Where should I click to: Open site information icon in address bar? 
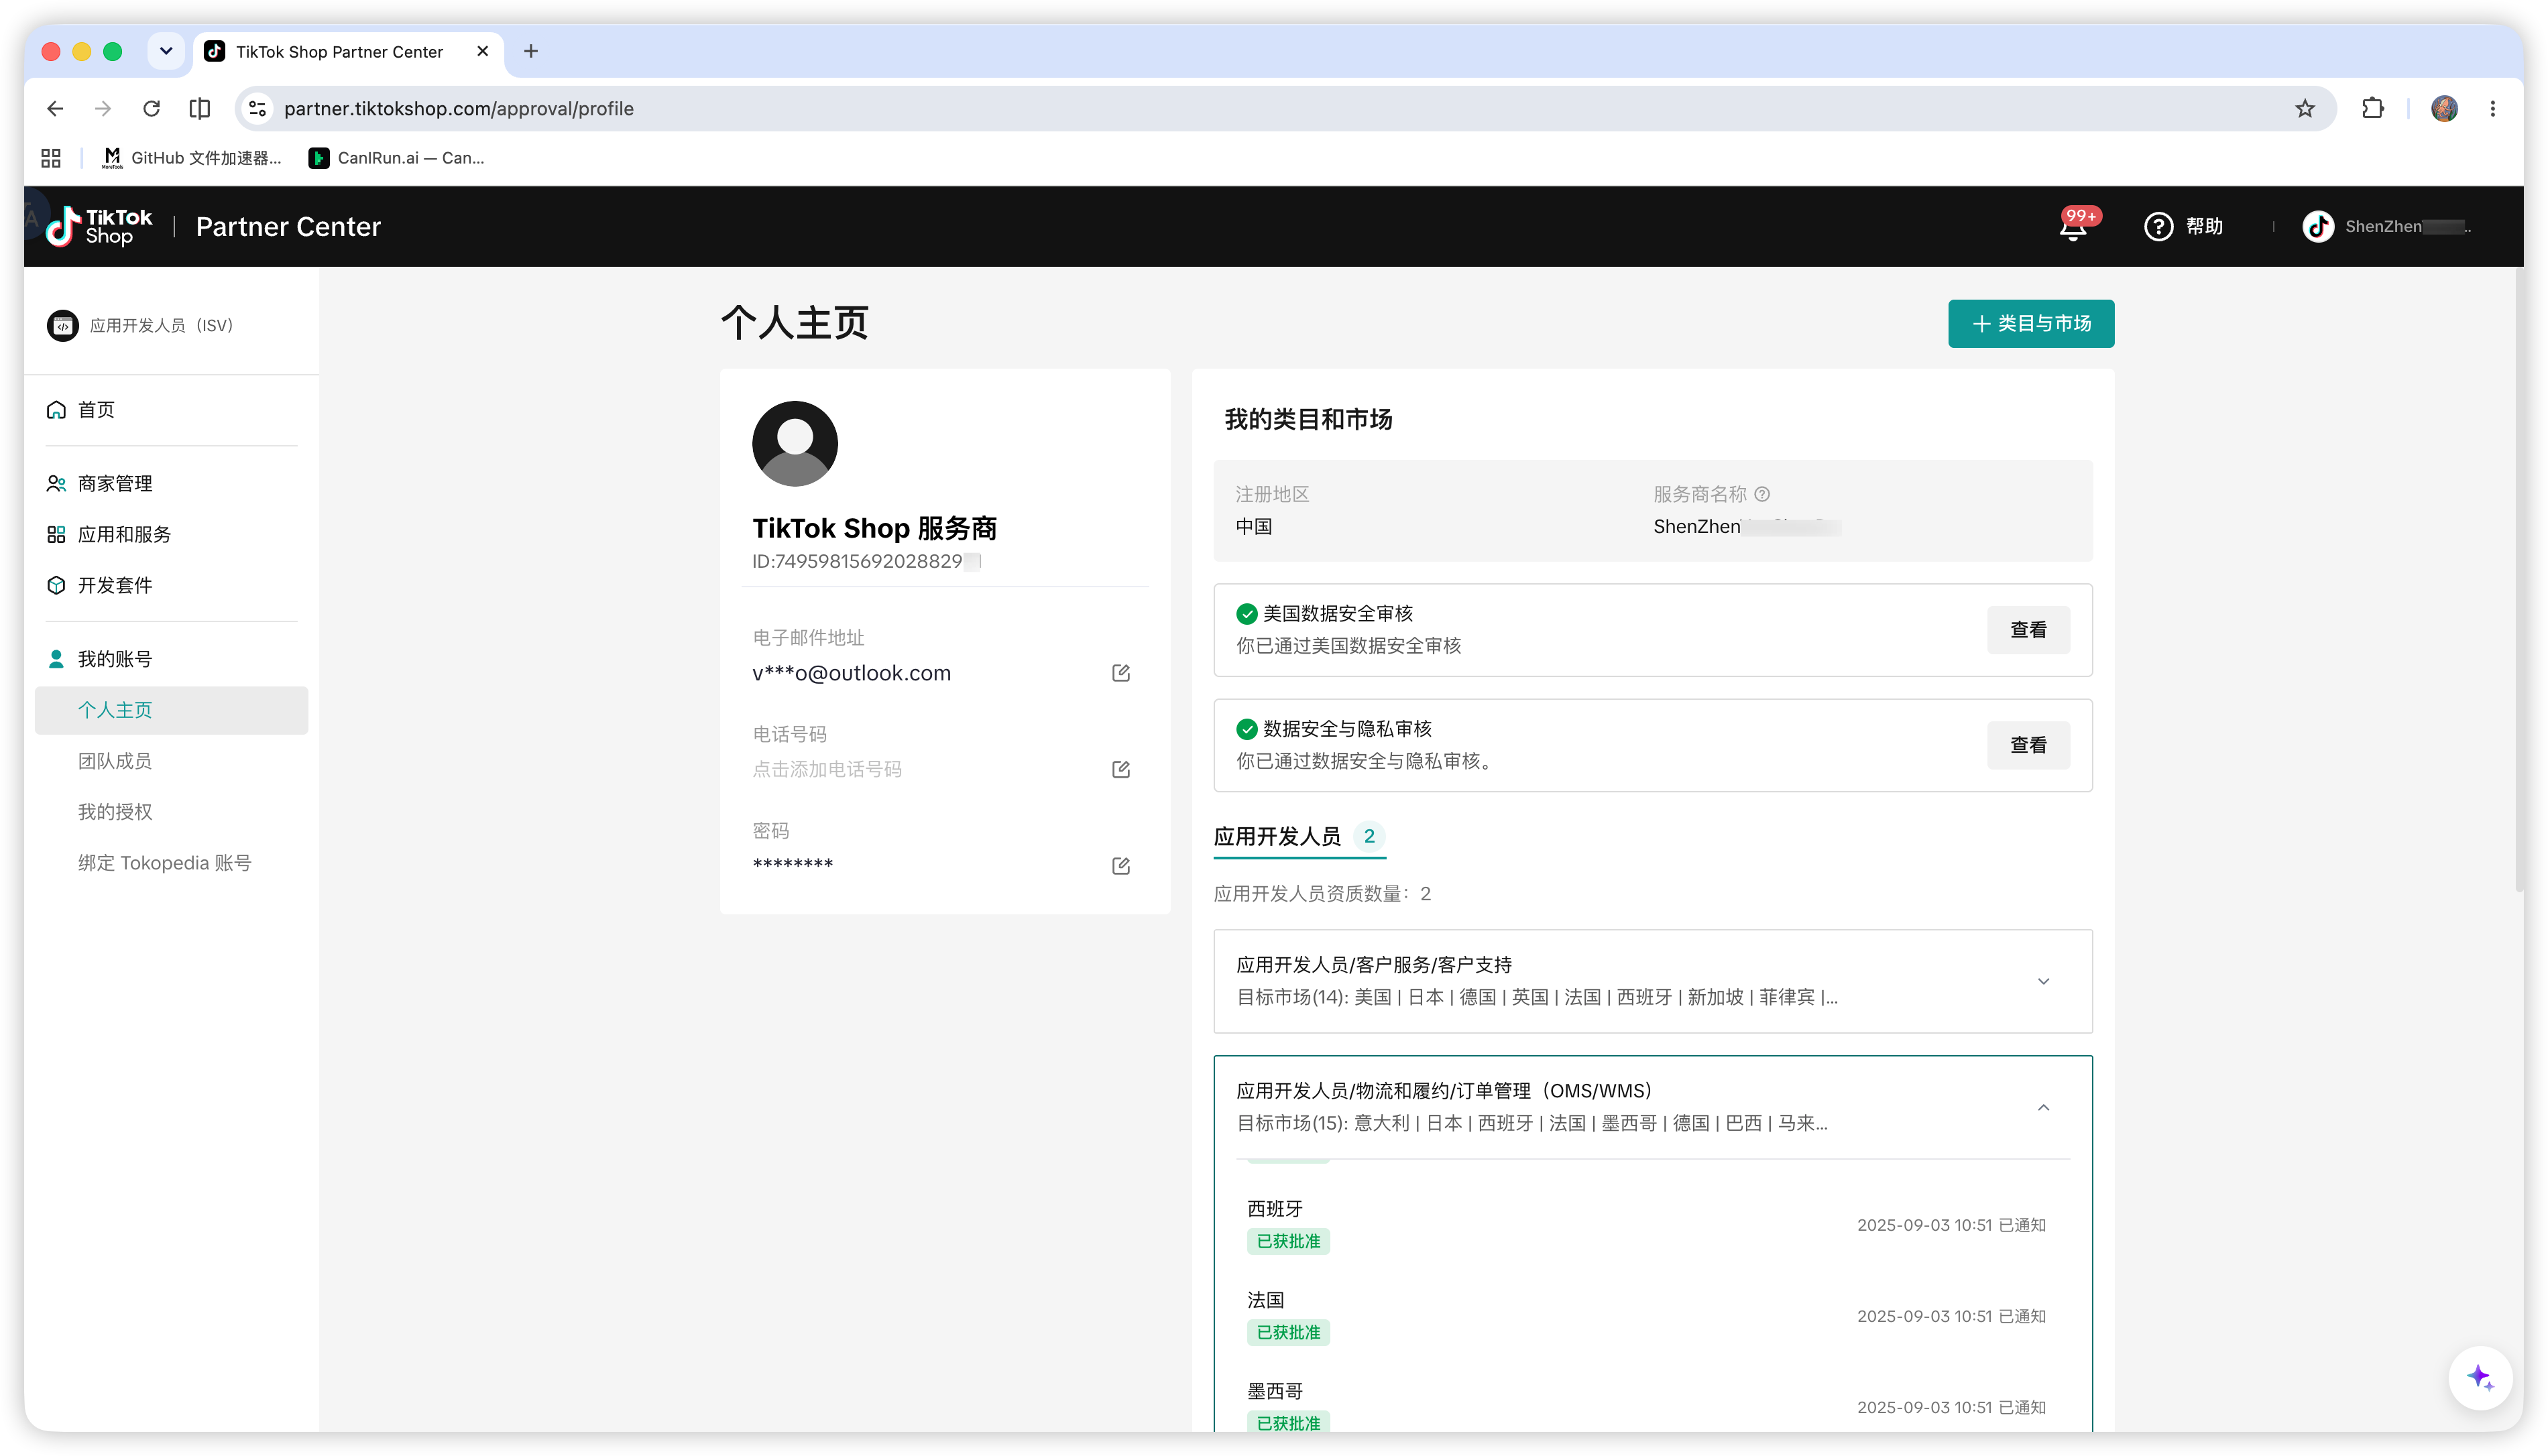[257, 108]
